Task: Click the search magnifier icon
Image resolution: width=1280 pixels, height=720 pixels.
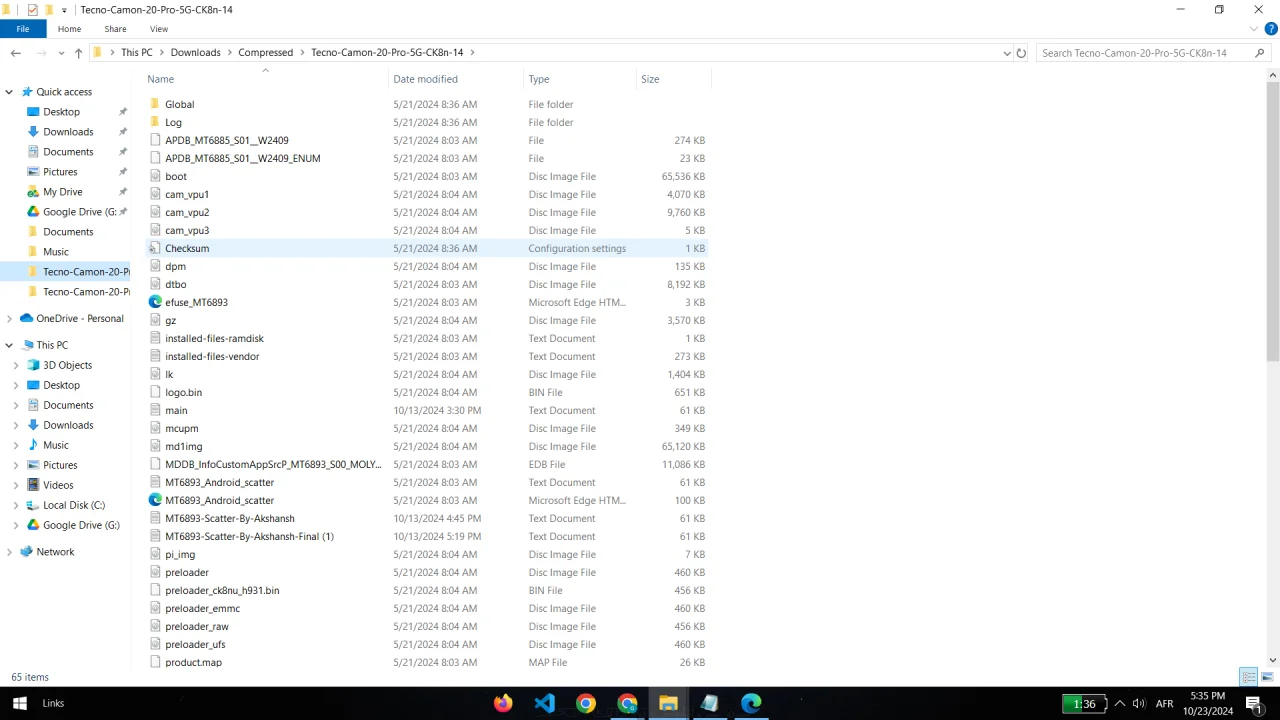Action: 1259,53
